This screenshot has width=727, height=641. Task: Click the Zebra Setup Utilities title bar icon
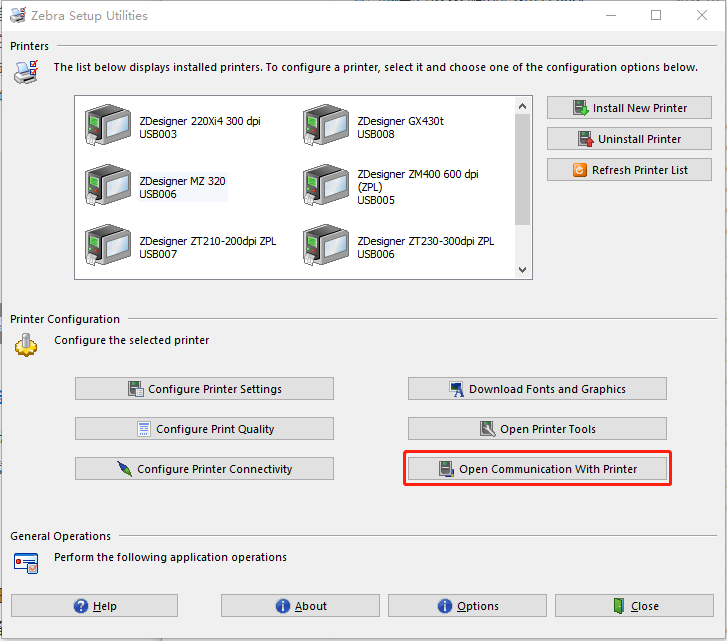pyautogui.click(x=18, y=15)
